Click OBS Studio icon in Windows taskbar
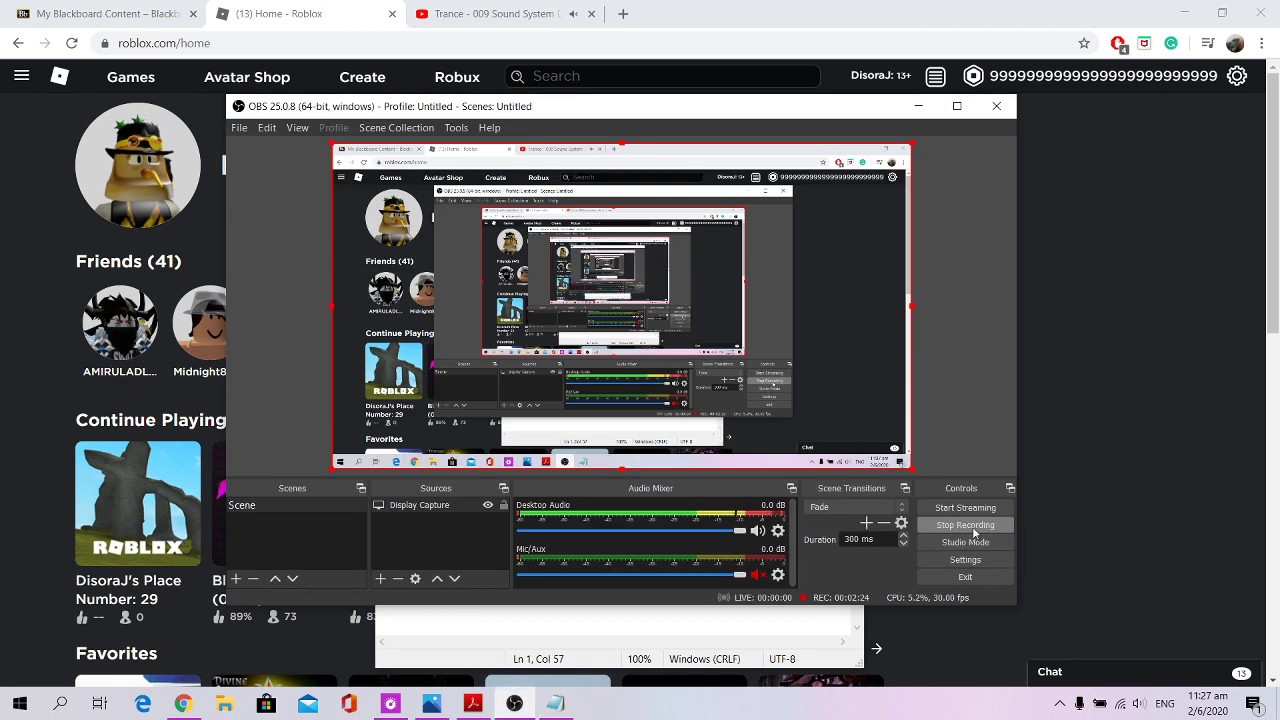1280x720 pixels. click(x=514, y=704)
